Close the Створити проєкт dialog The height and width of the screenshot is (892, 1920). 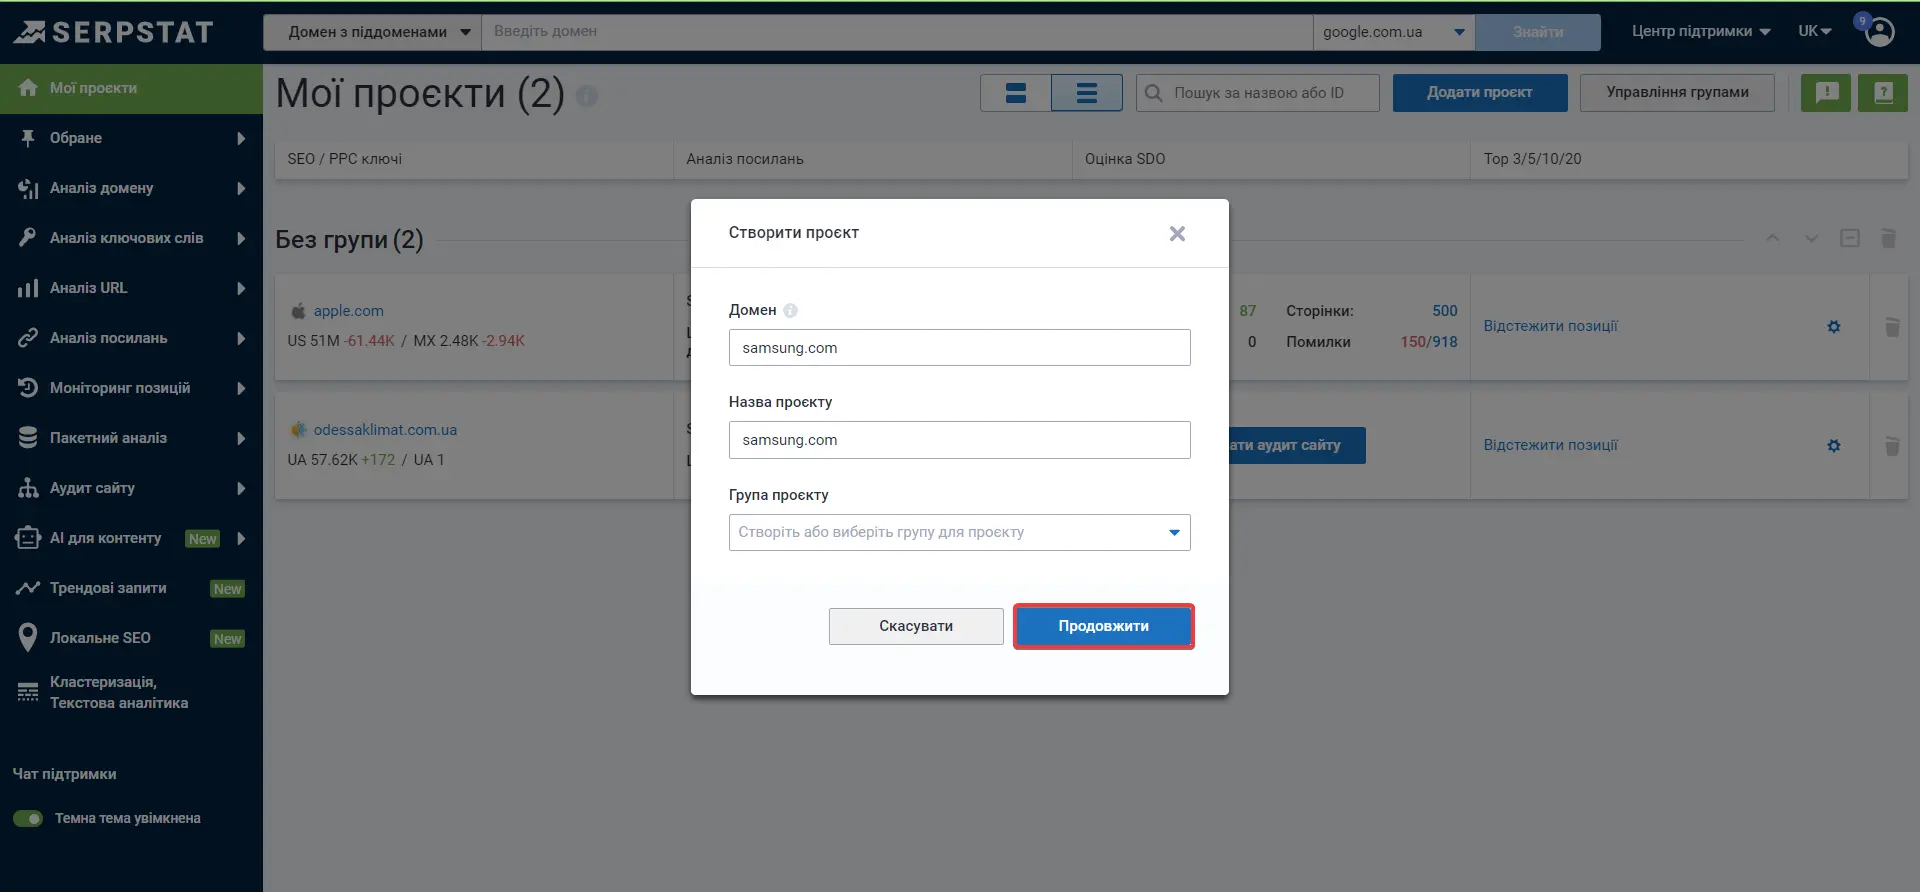pyautogui.click(x=1177, y=234)
